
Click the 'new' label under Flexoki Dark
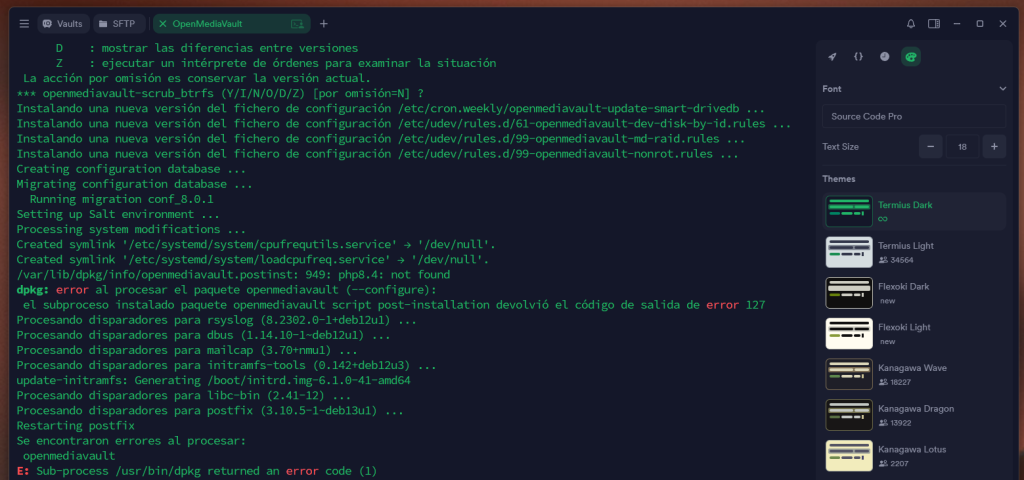(x=887, y=301)
